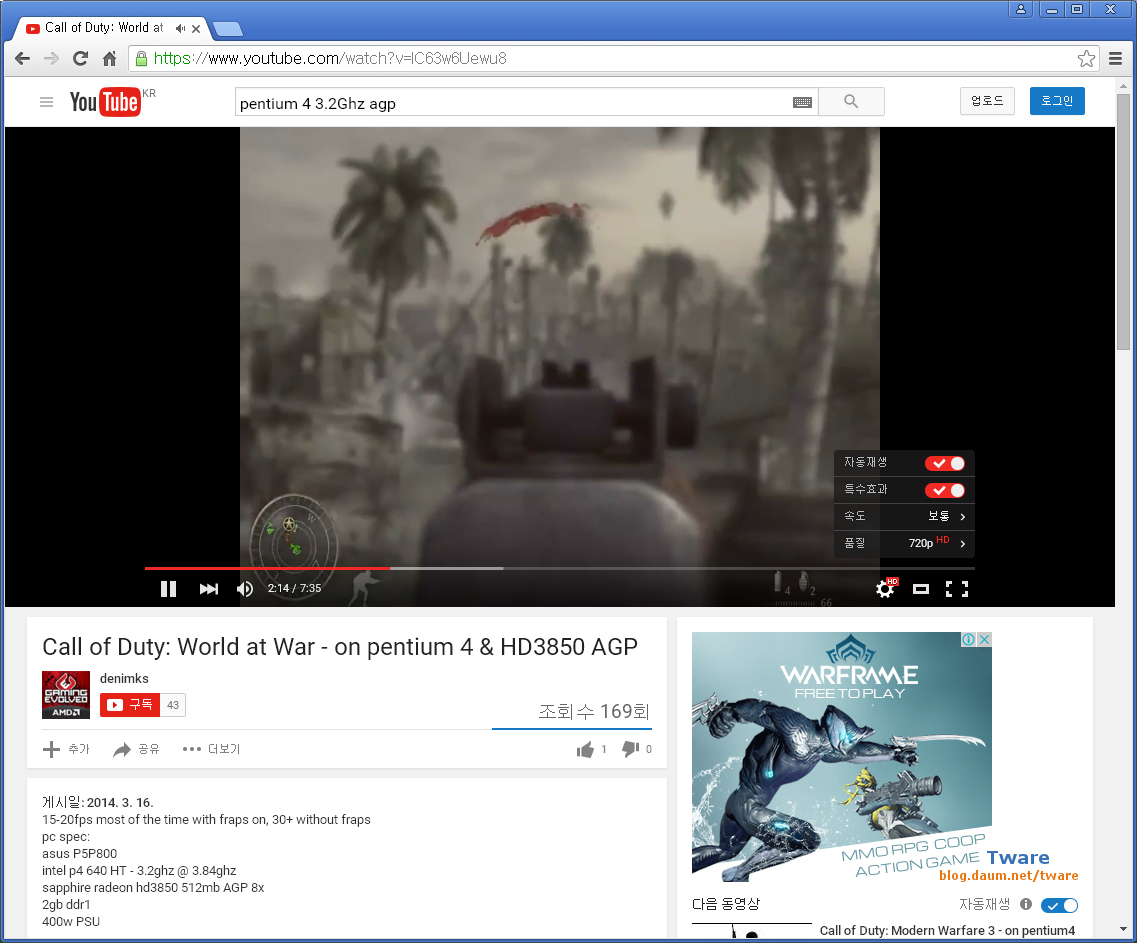Click the subscriber count 43
This screenshot has height=943, width=1137.
173,705
